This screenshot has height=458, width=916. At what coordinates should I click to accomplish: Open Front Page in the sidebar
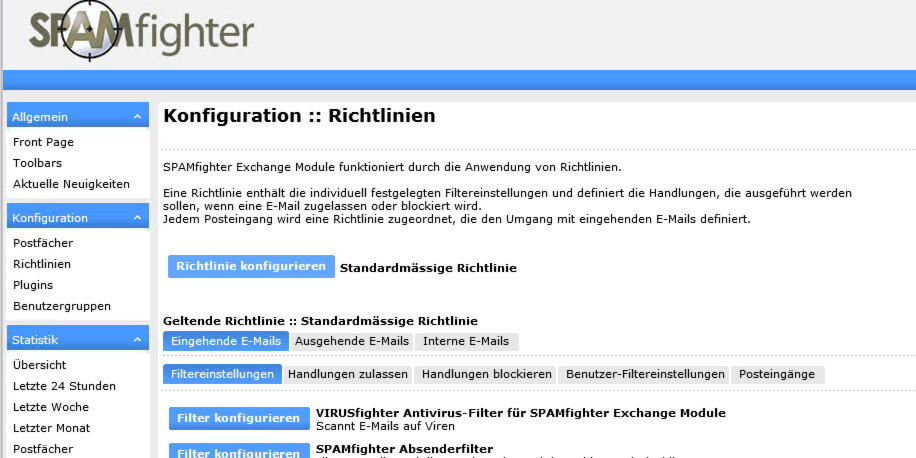tap(43, 142)
